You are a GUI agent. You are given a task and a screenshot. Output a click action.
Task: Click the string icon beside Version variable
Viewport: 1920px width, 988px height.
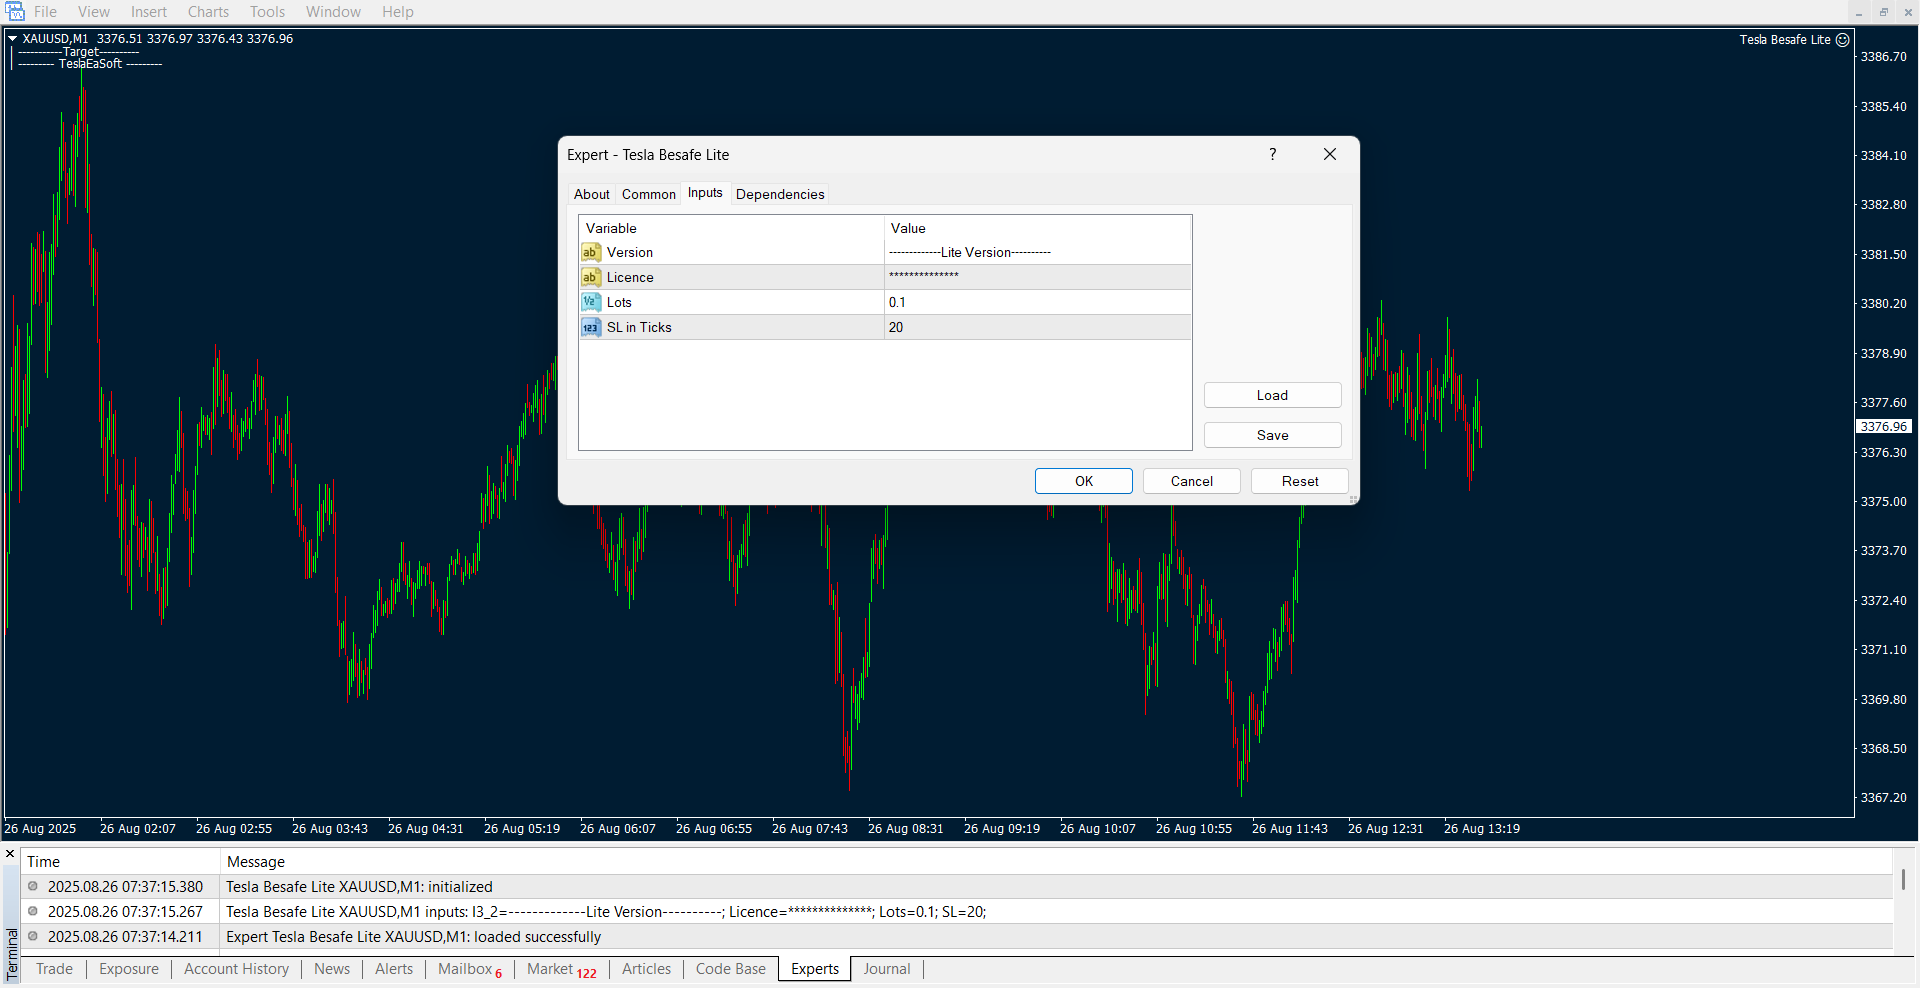(x=591, y=253)
